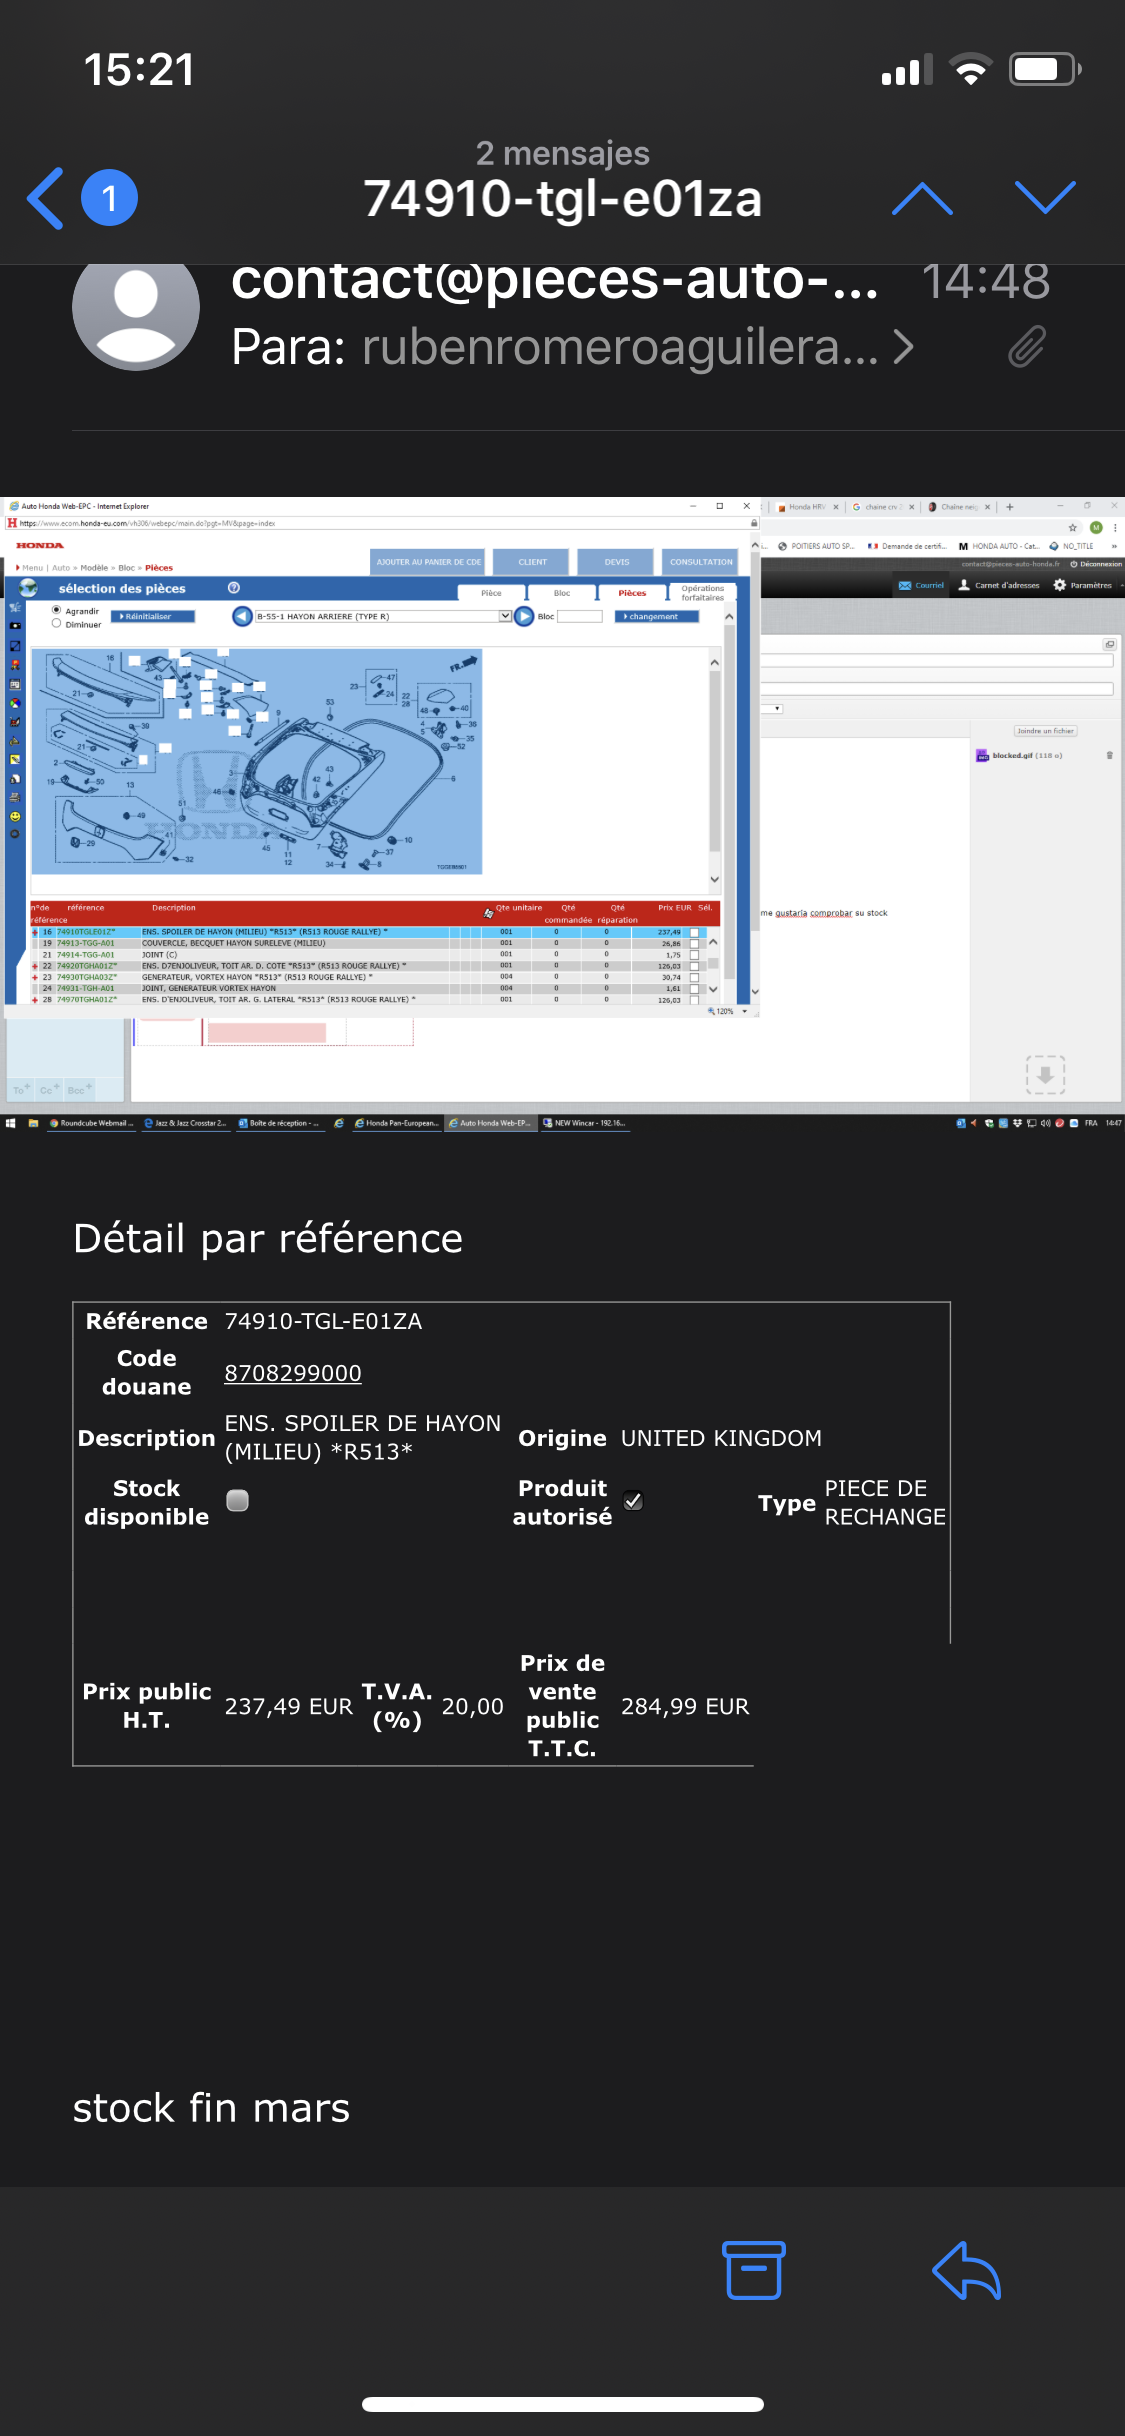This screenshot has width=1125, height=2436.
Task: Click Joindre un fichier button
Action: (x=1045, y=731)
